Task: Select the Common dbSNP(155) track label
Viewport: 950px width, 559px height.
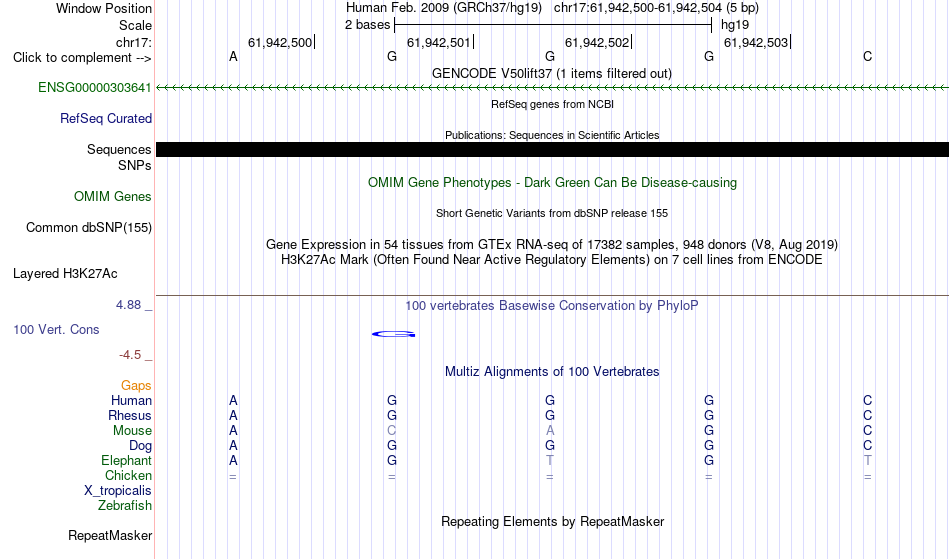Action: tap(89, 228)
